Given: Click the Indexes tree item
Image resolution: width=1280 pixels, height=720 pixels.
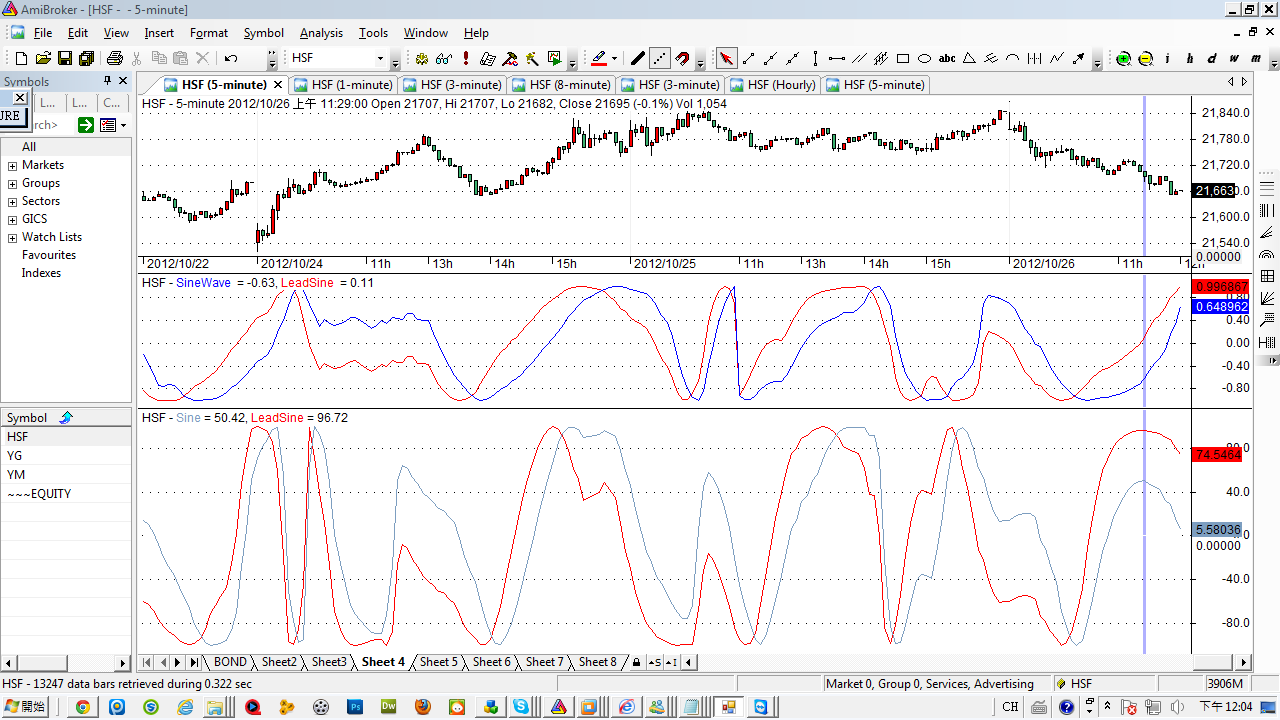Looking at the screenshot, I should point(41,273).
